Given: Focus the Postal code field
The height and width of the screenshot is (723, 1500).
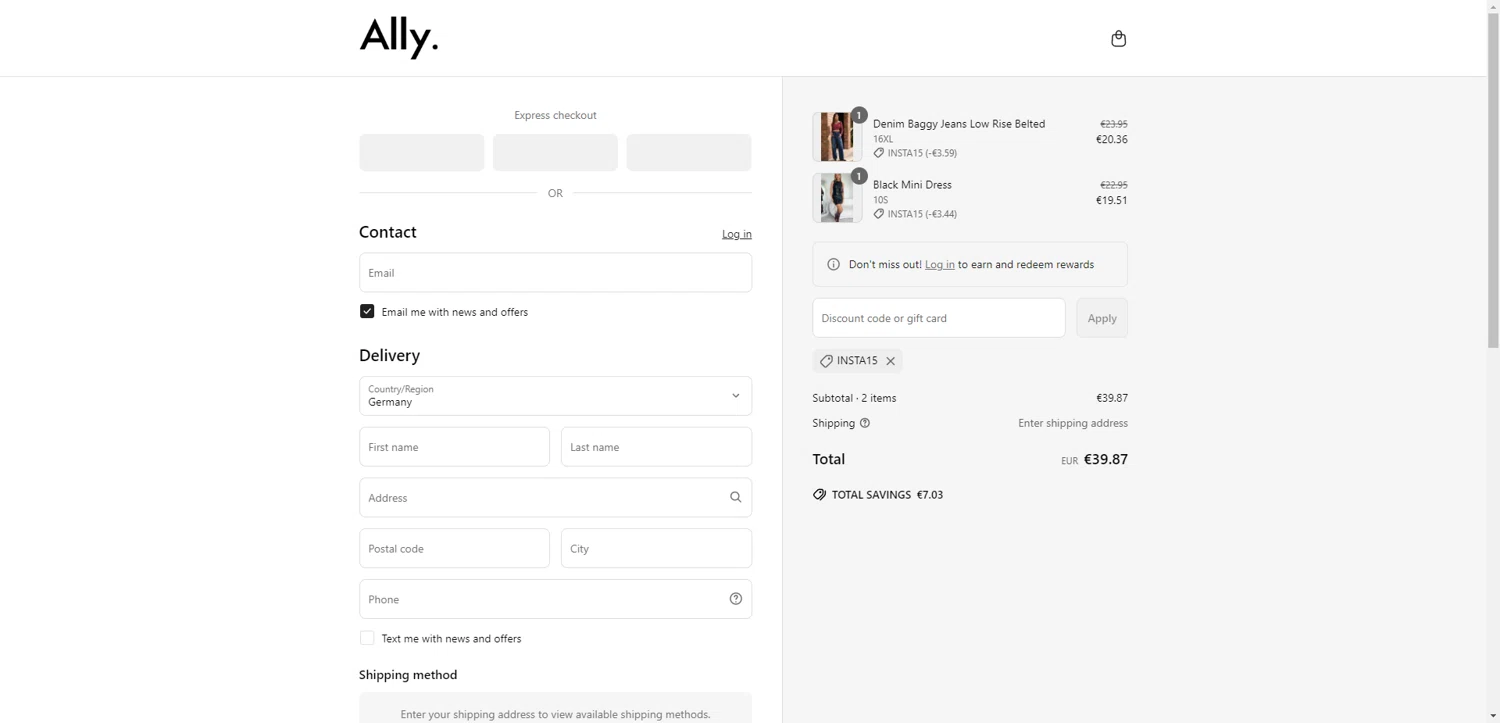Looking at the screenshot, I should (x=454, y=548).
